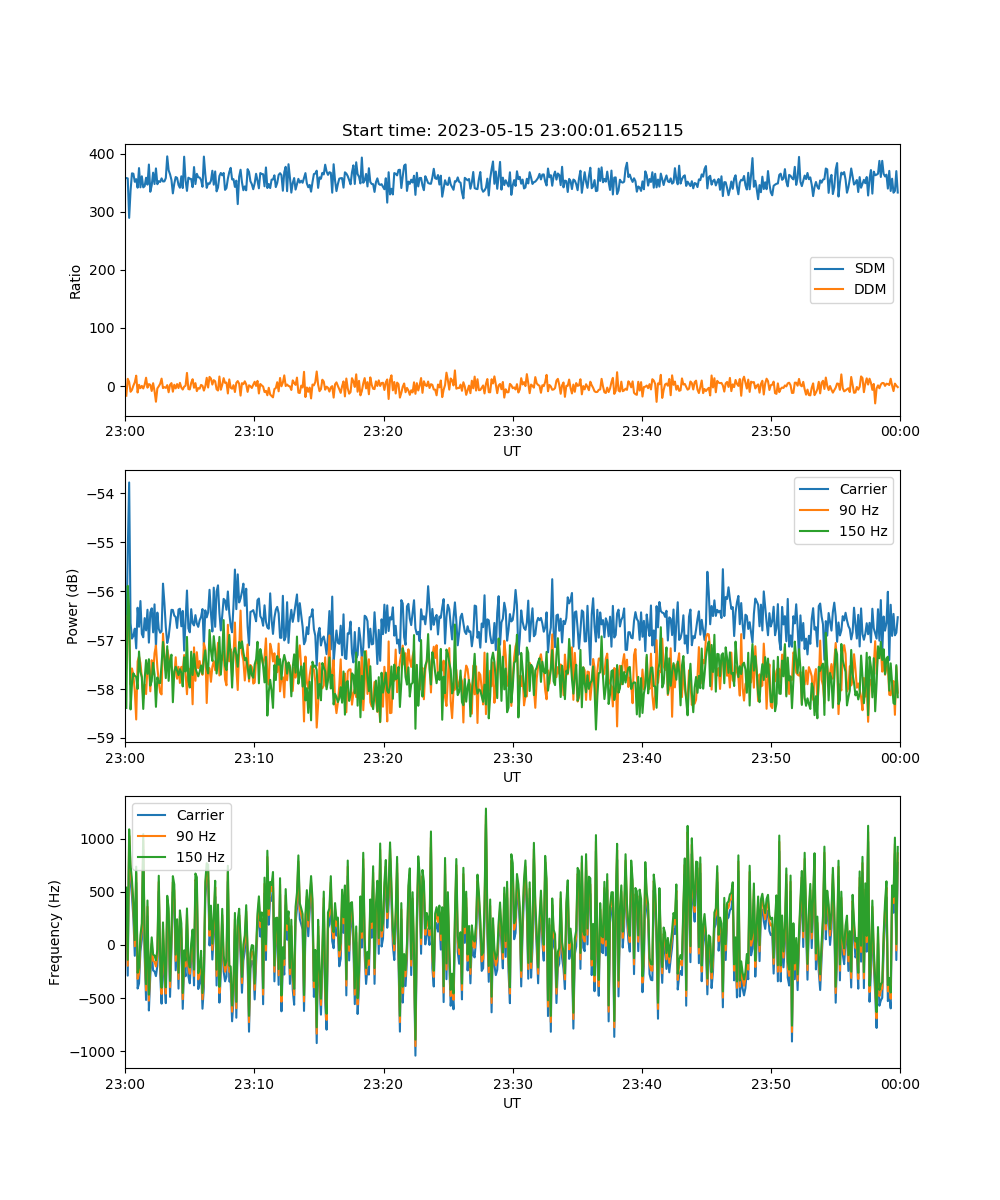Click the "Ratio" y-axis label
The width and height of the screenshot is (1000, 1200).
coord(76,281)
